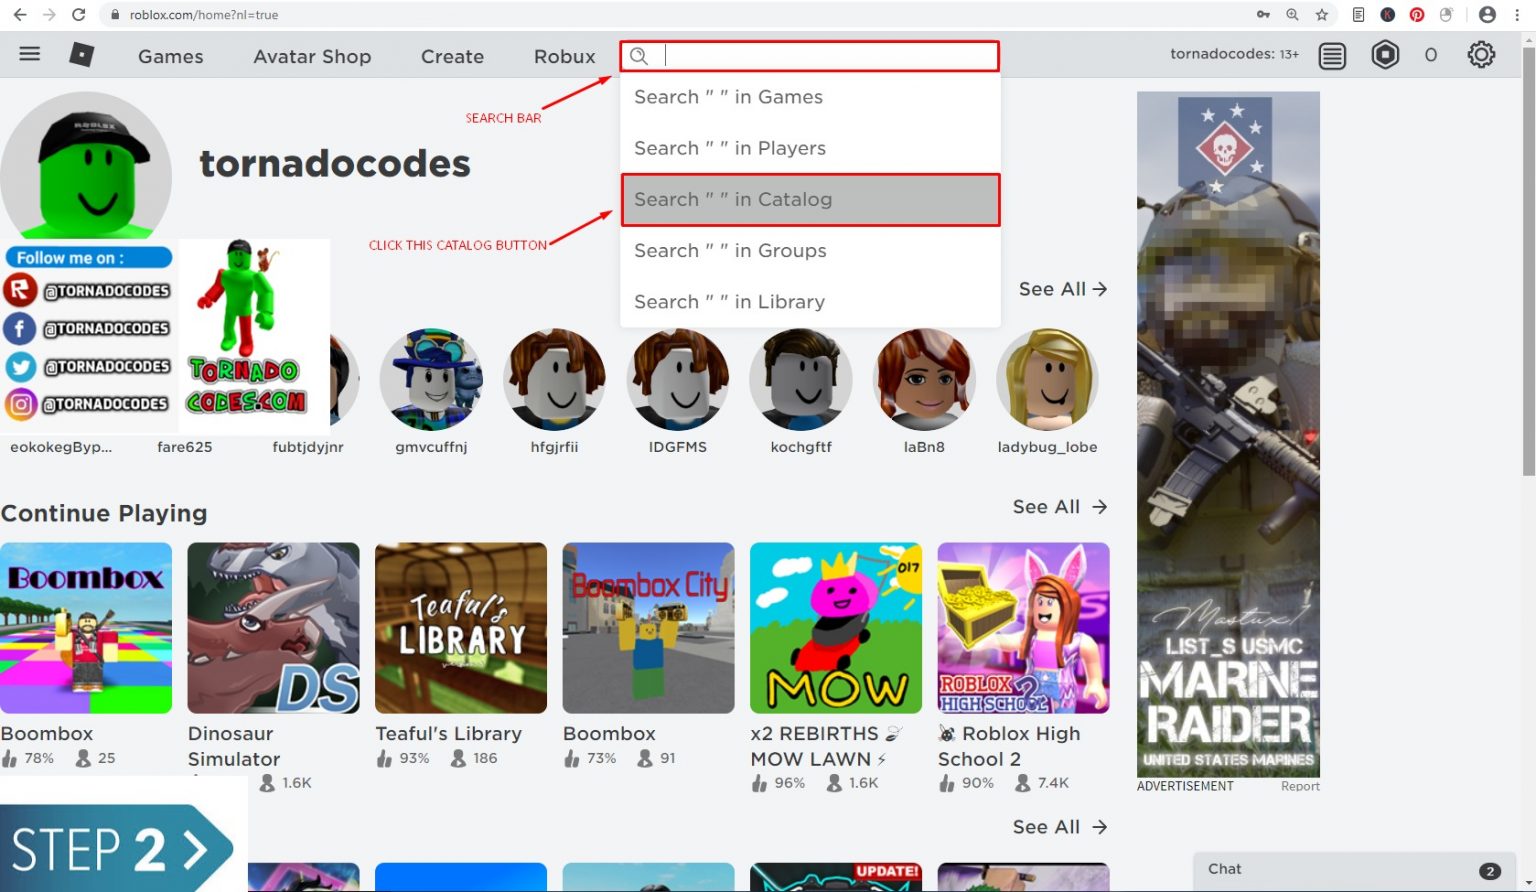Open Teaful's Library game thumbnail

(461, 628)
